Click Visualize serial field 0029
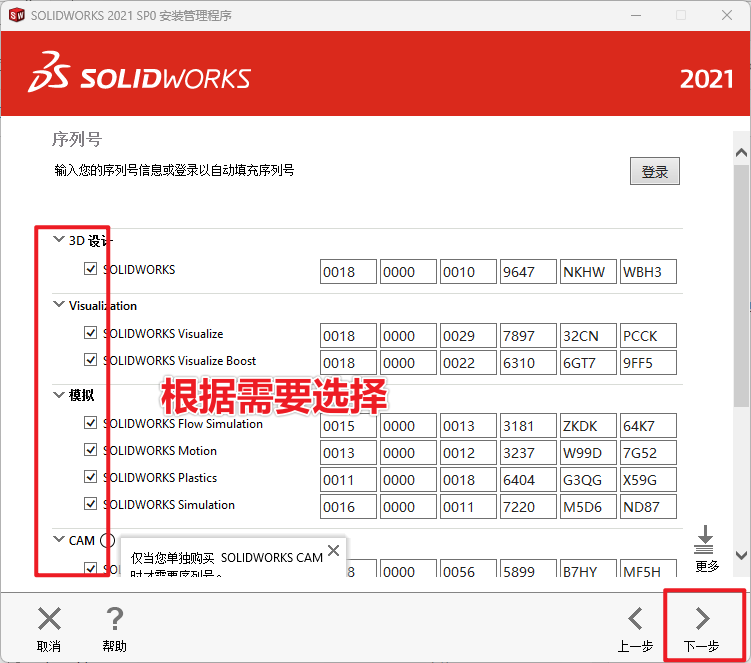The height and width of the screenshot is (663, 751). pyautogui.click(x=468, y=335)
